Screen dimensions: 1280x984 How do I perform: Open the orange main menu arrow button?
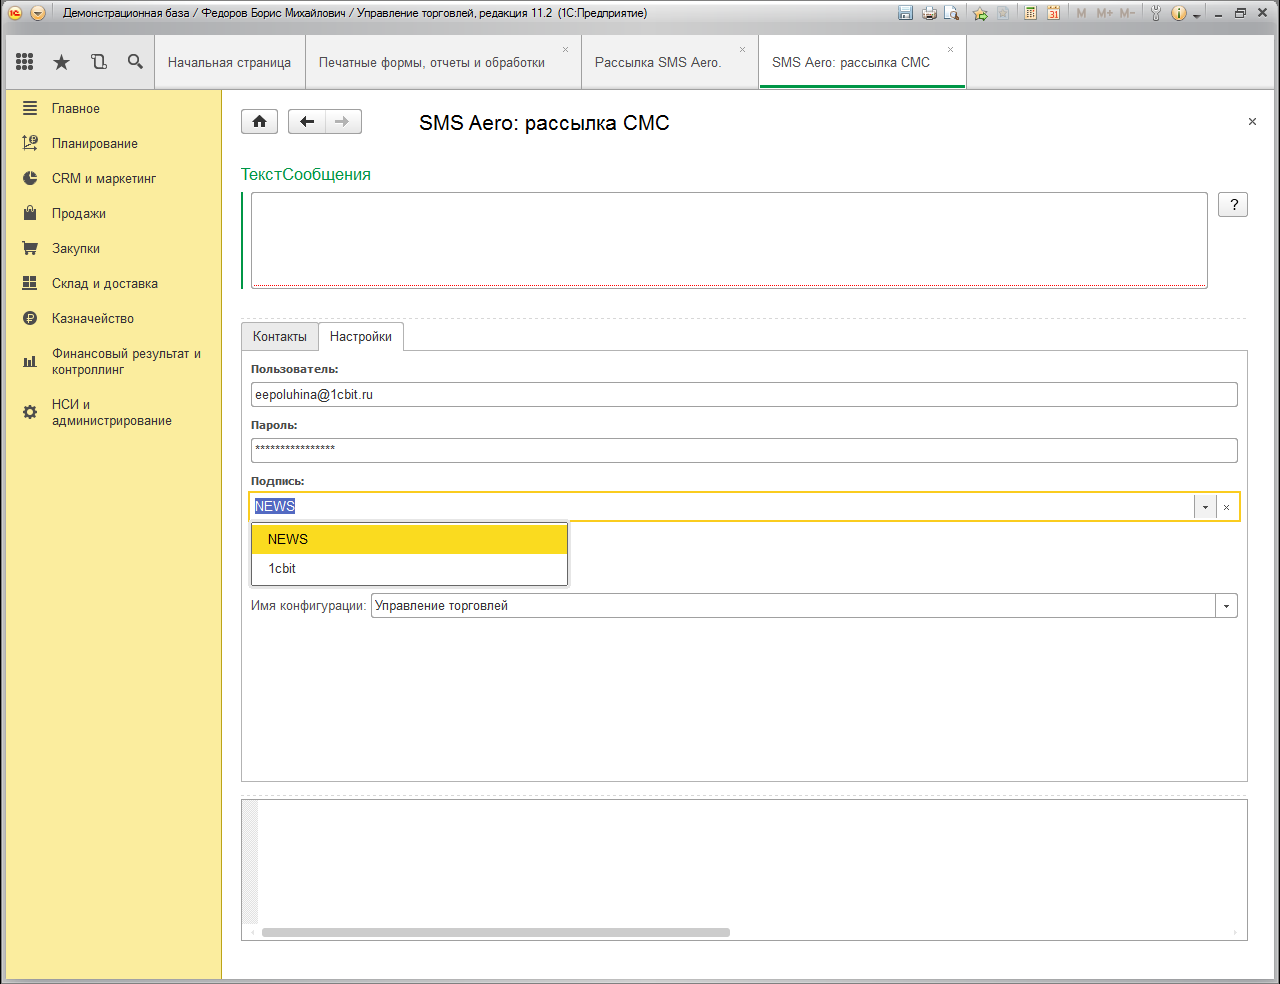[x=38, y=13]
